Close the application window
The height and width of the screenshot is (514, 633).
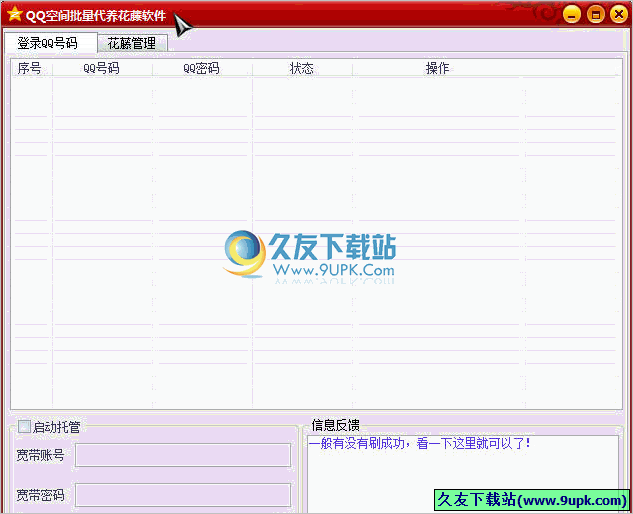point(619,15)
